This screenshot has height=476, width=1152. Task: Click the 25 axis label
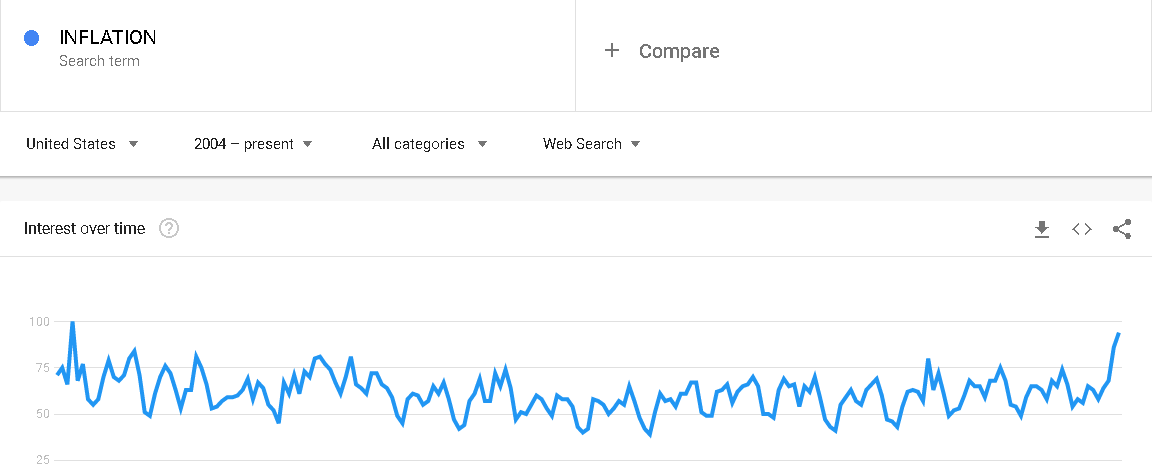pos(41,460)
